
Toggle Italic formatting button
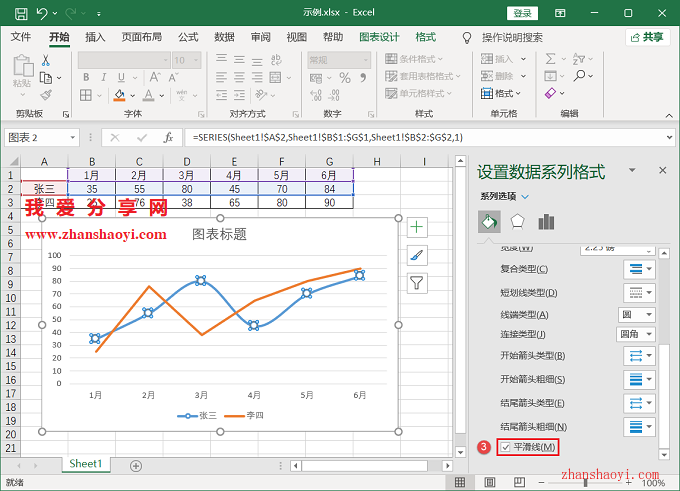tap(104, 78)
